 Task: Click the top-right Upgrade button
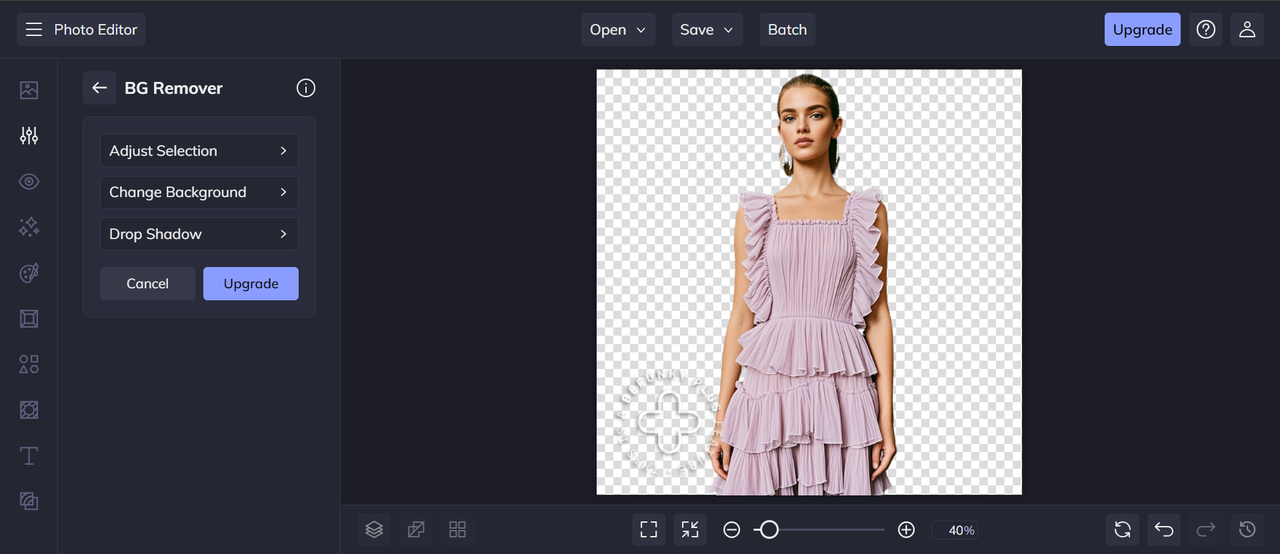pyautogui.click(x=1142, y=29)
